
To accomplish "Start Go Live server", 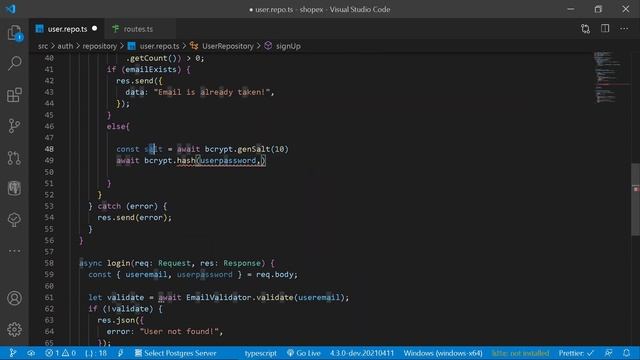I will pos(303,353).
